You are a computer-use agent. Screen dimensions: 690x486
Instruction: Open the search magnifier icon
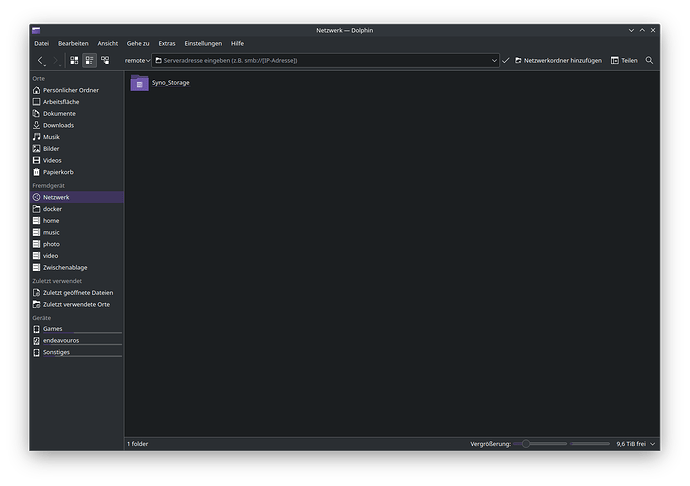pyautogui.click(x=649, y=60)
